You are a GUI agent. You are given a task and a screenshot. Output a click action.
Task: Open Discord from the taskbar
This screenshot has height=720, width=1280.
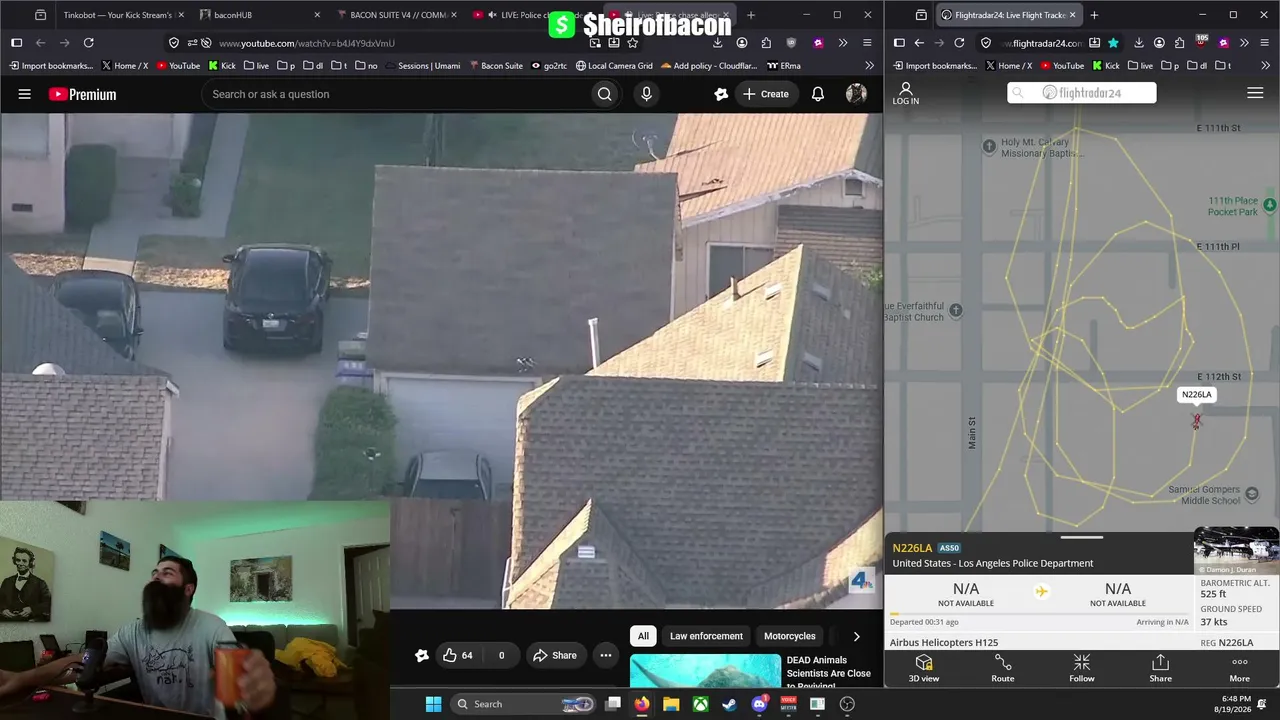click(759, 704)
